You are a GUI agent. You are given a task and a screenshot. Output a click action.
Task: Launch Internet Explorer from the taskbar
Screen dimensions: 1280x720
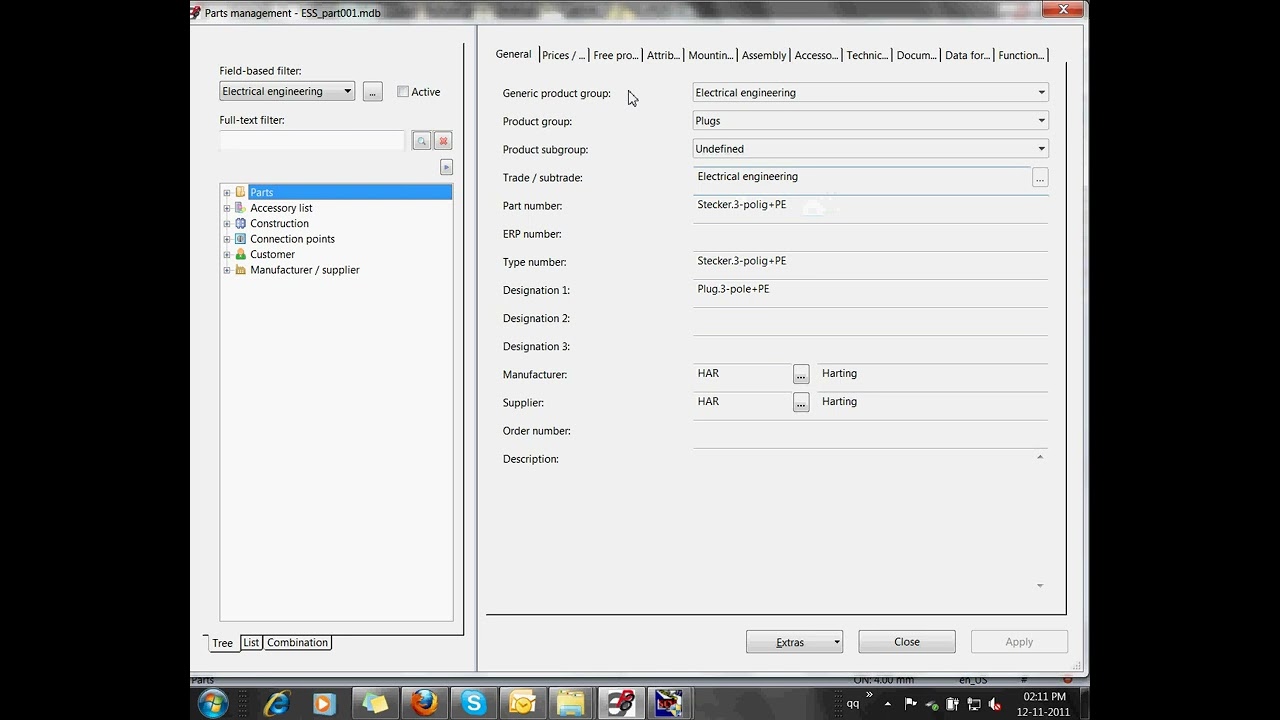(x=277, y=703)
